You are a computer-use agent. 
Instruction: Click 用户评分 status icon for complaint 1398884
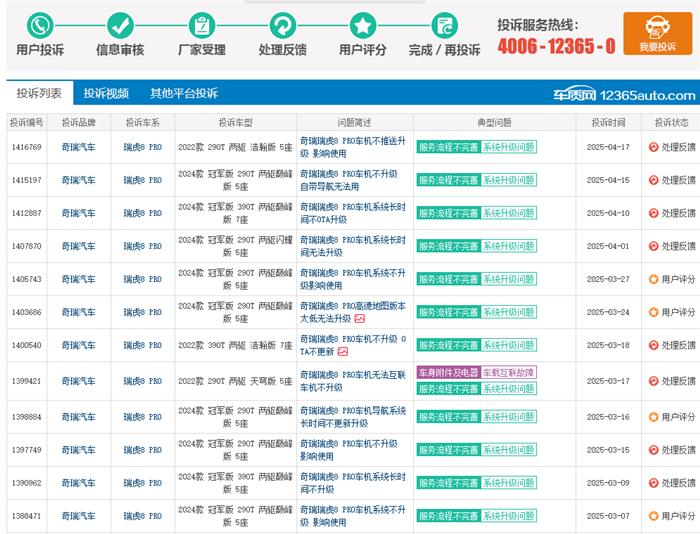[653, 417]
